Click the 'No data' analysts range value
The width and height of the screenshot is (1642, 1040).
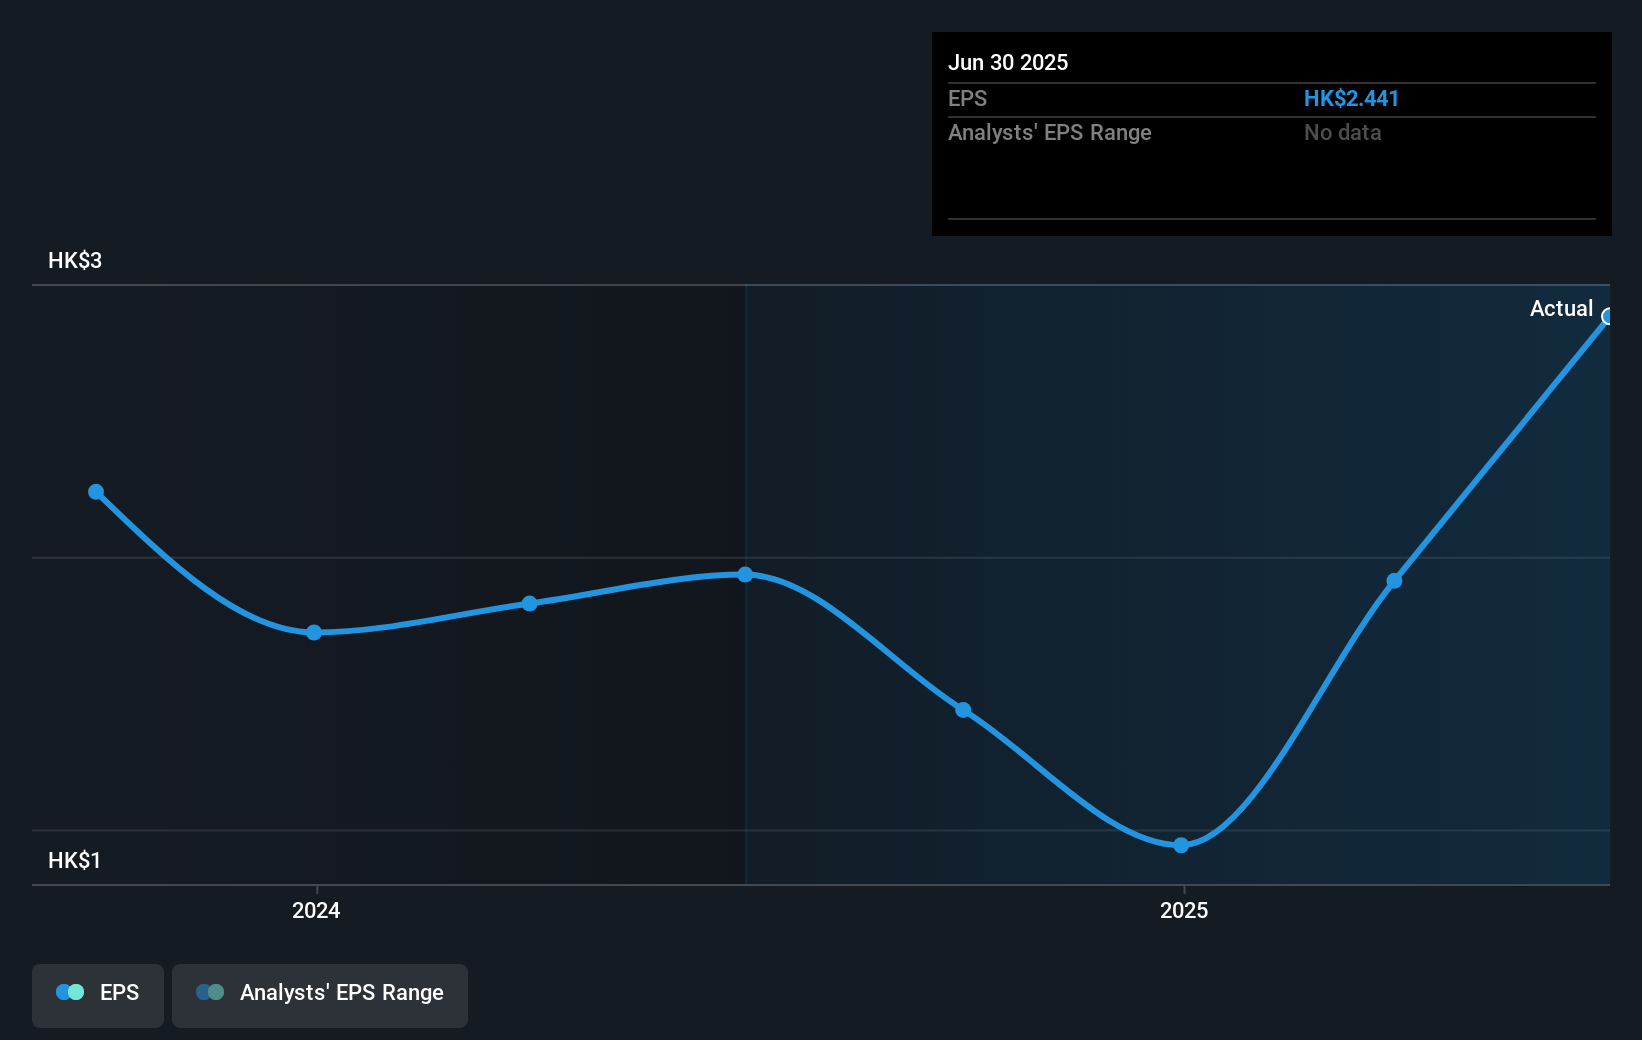tap(1342, 132)
